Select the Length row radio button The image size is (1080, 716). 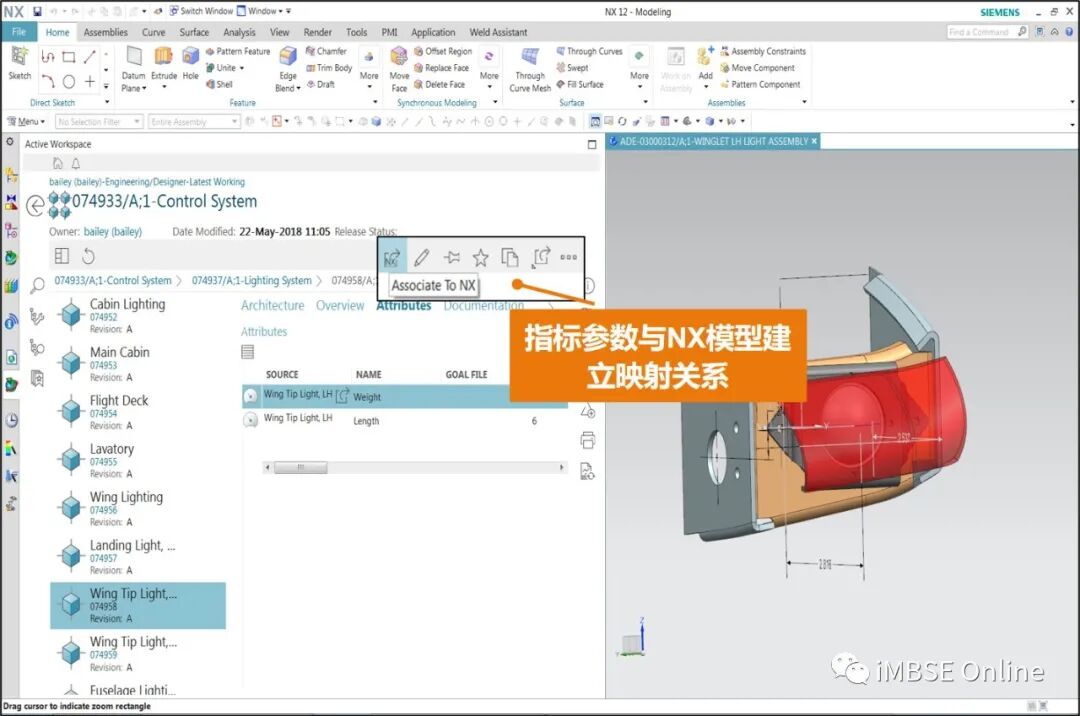[251, 419]
